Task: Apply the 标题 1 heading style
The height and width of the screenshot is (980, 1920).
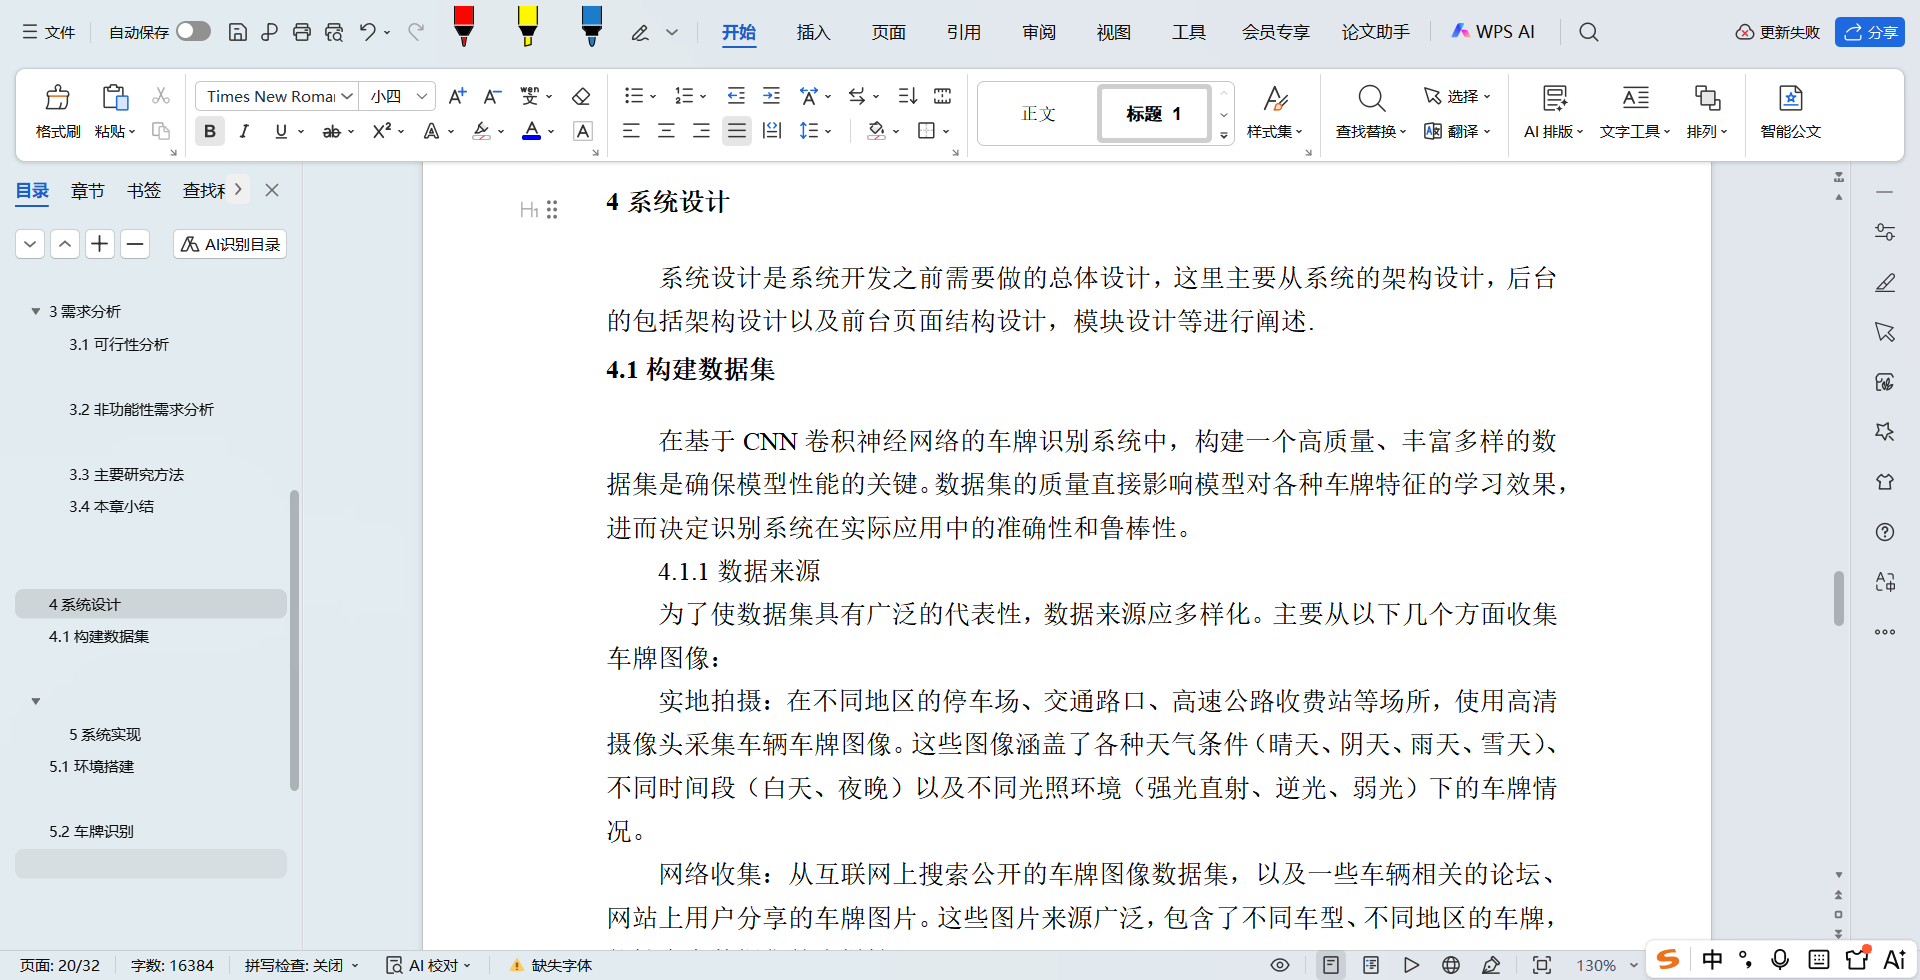Action: (1154, 113)
